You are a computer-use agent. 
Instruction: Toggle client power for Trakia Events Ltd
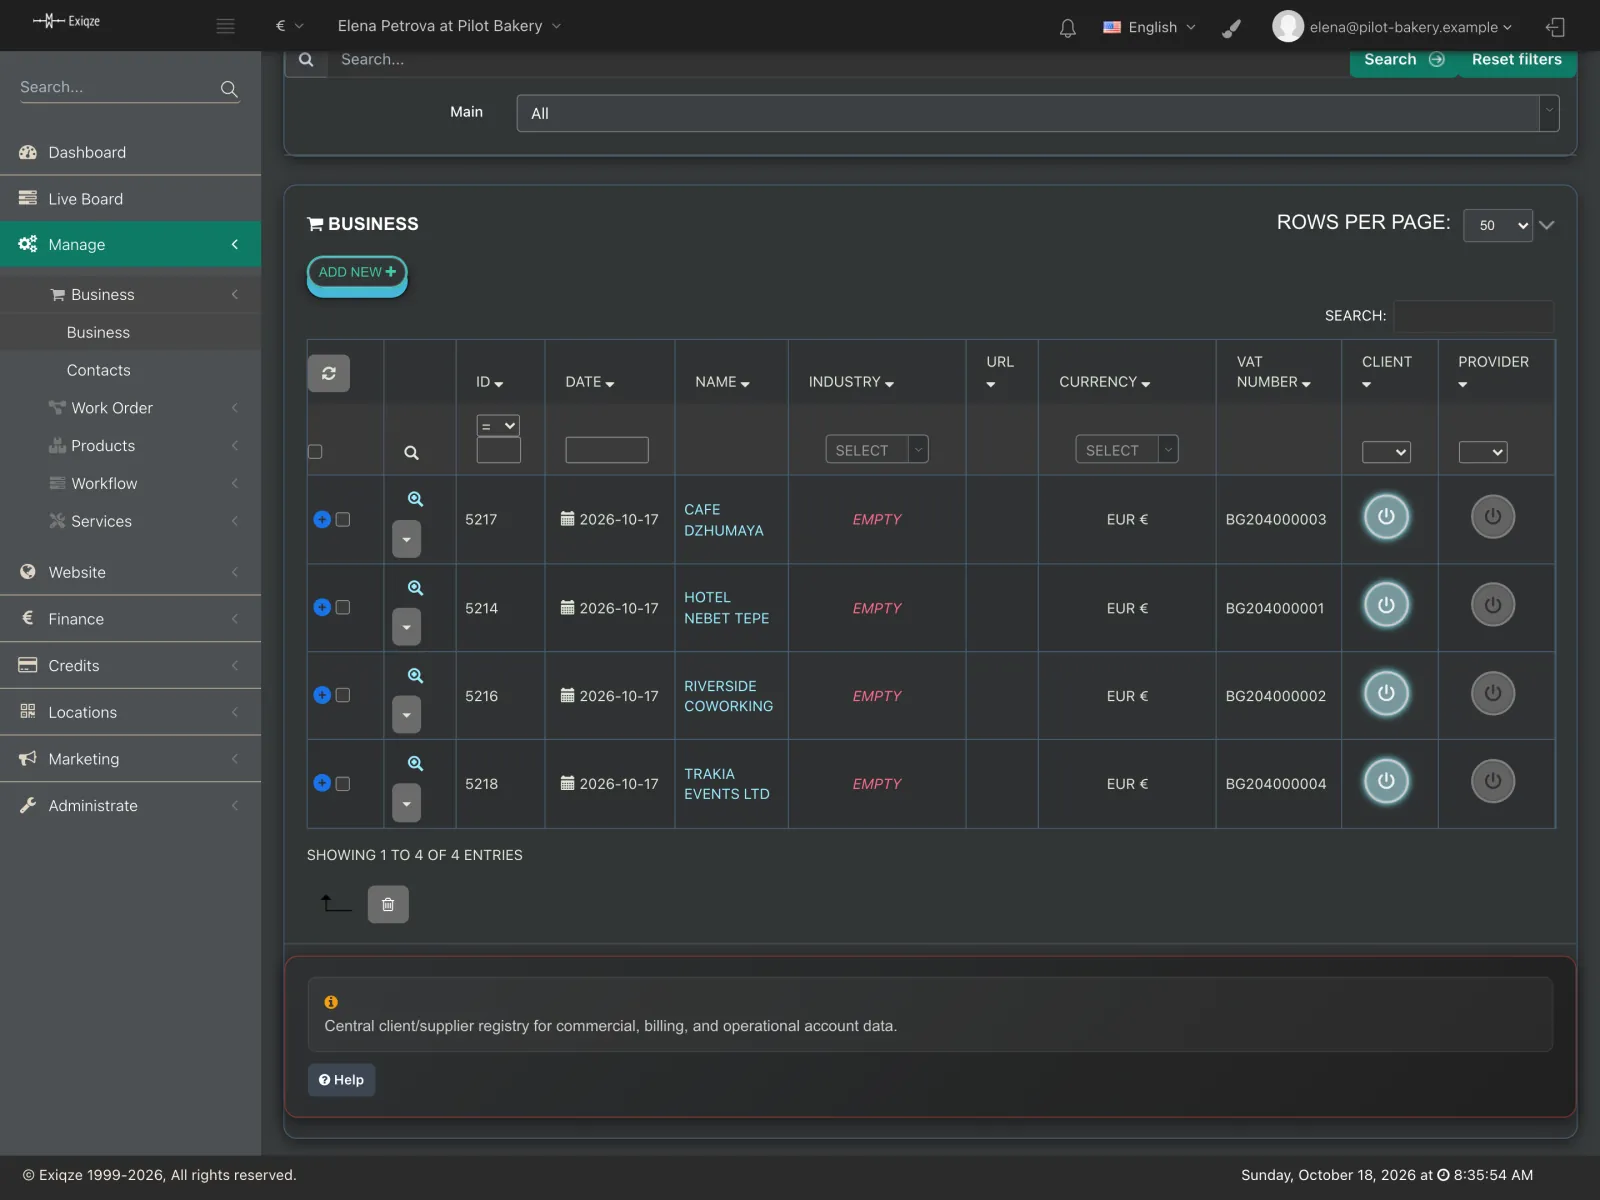pos(1386,781)
